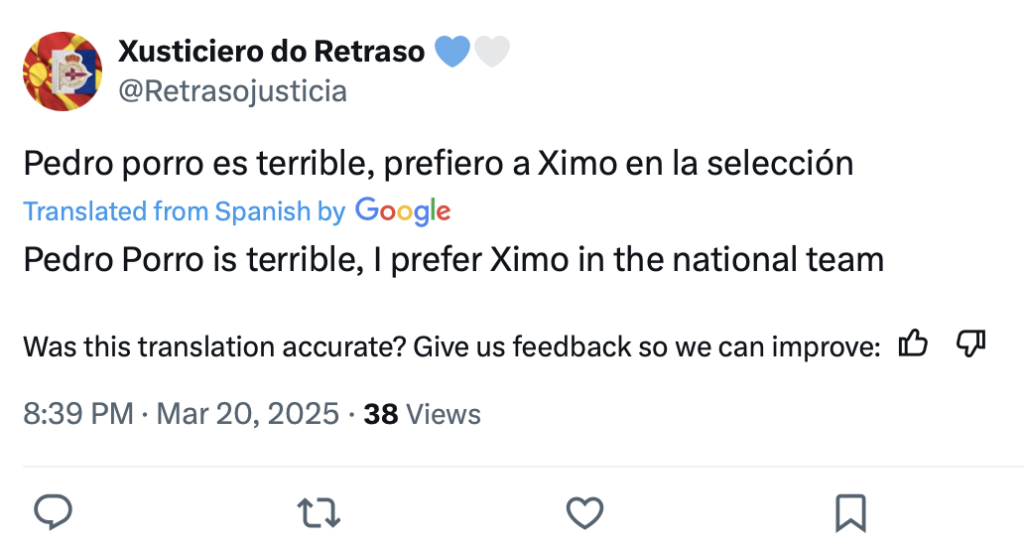Rate translation with the thumbs down icon

(x=970, y=343)
